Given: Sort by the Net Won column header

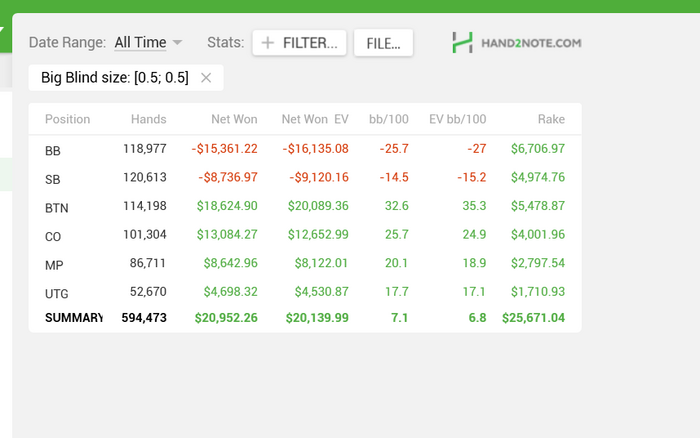Looking at the screenshot, I should pos(234,119).
